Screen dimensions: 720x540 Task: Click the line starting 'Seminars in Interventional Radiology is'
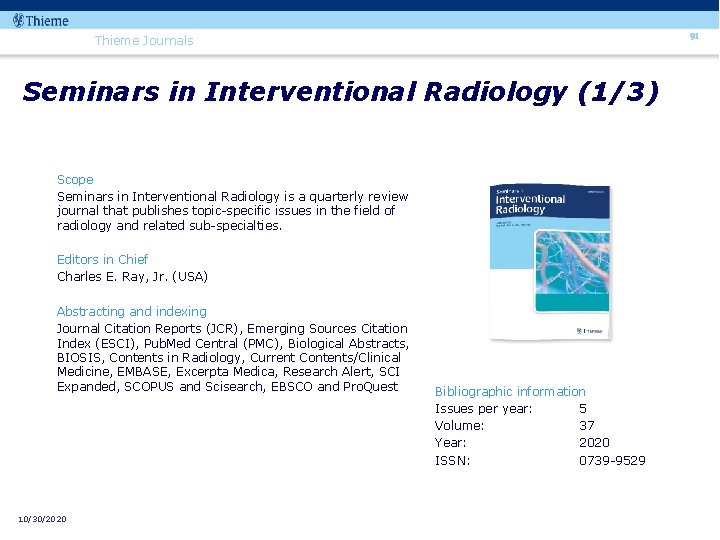pos(232,197)
